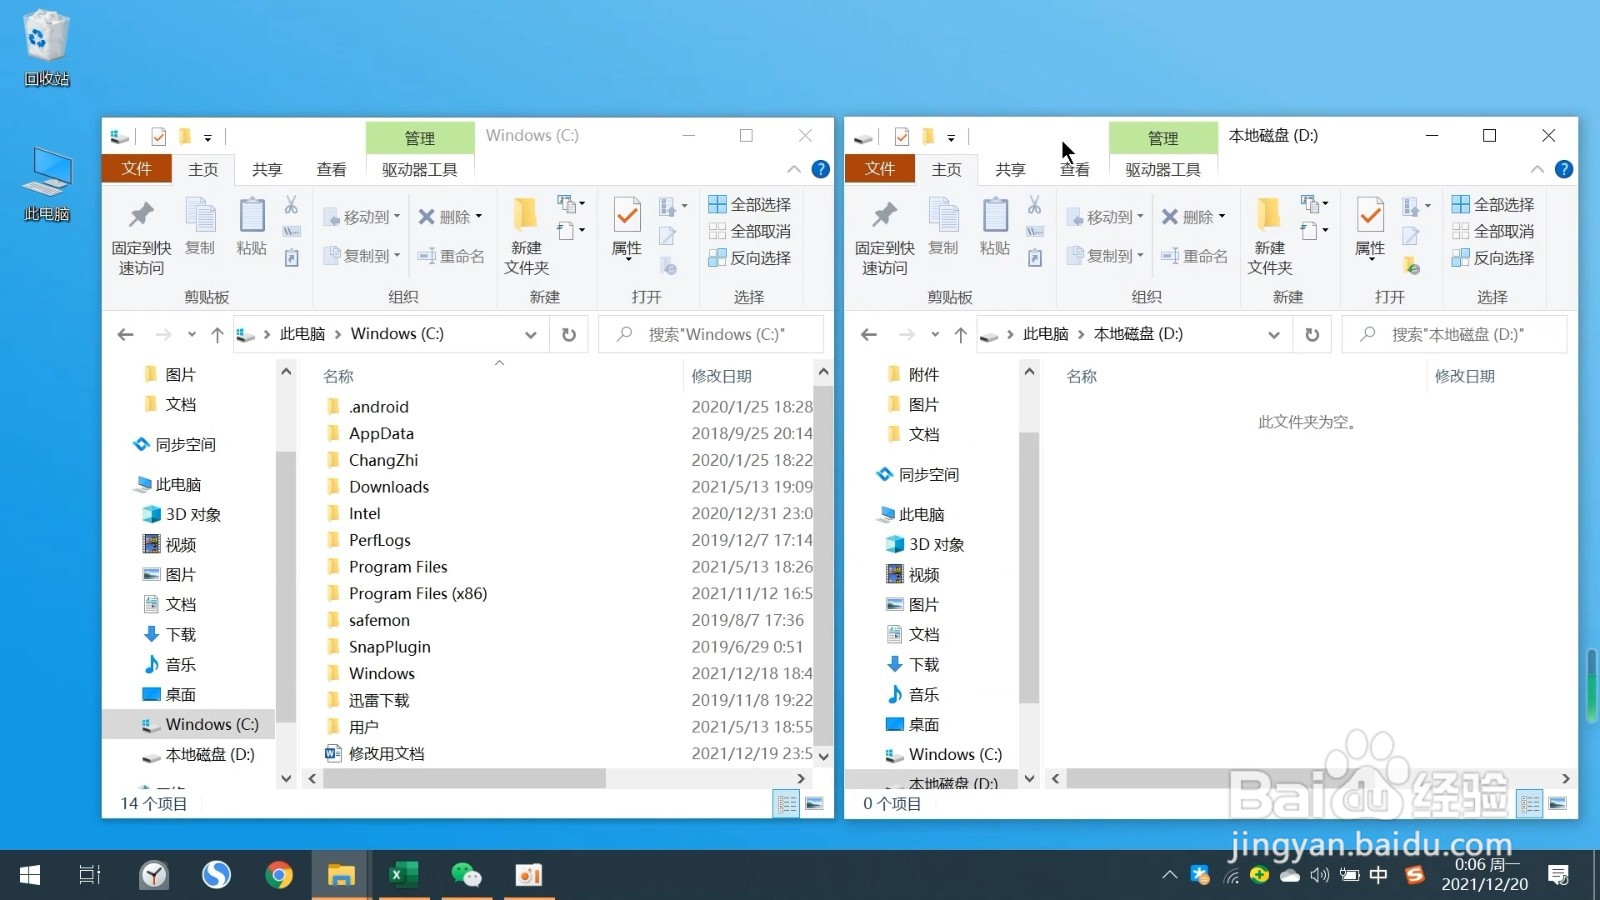Switch to details view in Windows (C:) window
Screen dimensions: 1600x900
(787, 804)
